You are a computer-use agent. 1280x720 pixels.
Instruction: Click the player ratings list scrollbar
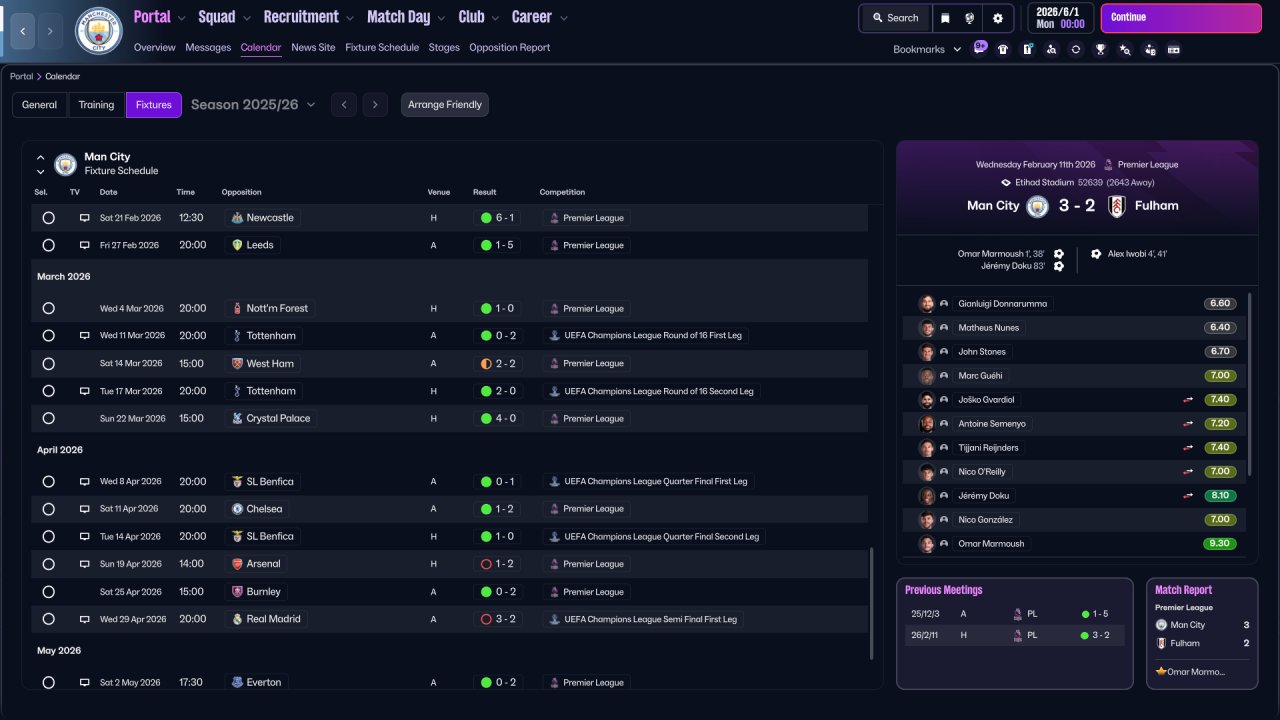pos(1251,385)
